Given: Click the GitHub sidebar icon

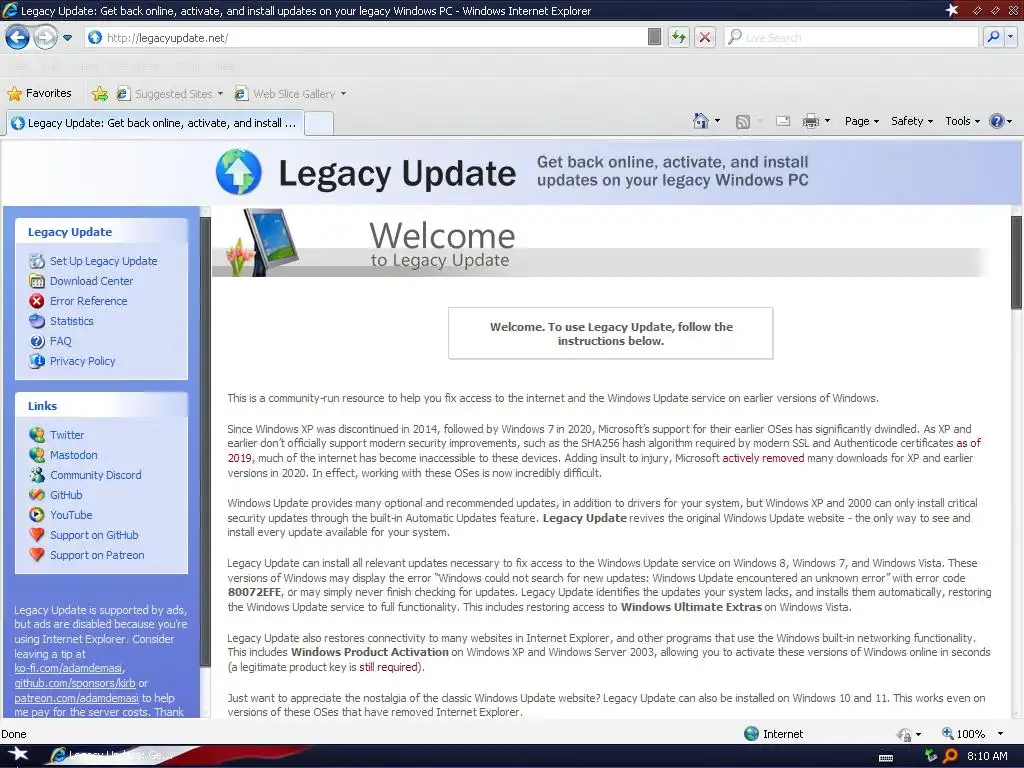Looking at the screenshot, I should point(37,495).
